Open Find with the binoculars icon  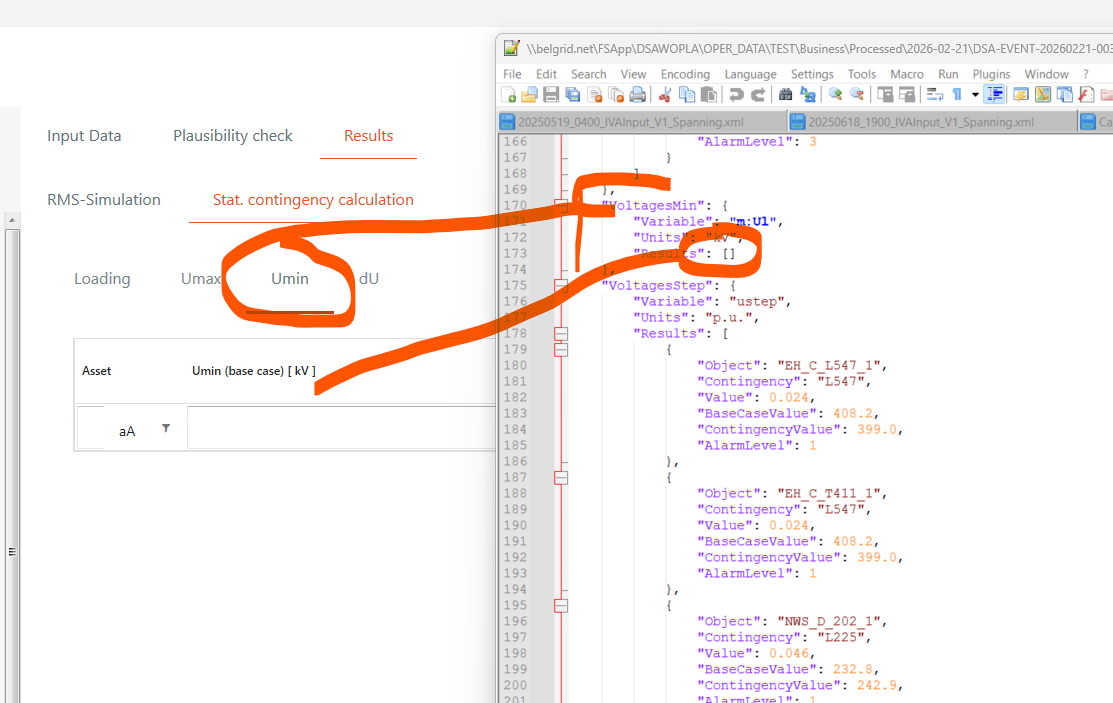786,95
